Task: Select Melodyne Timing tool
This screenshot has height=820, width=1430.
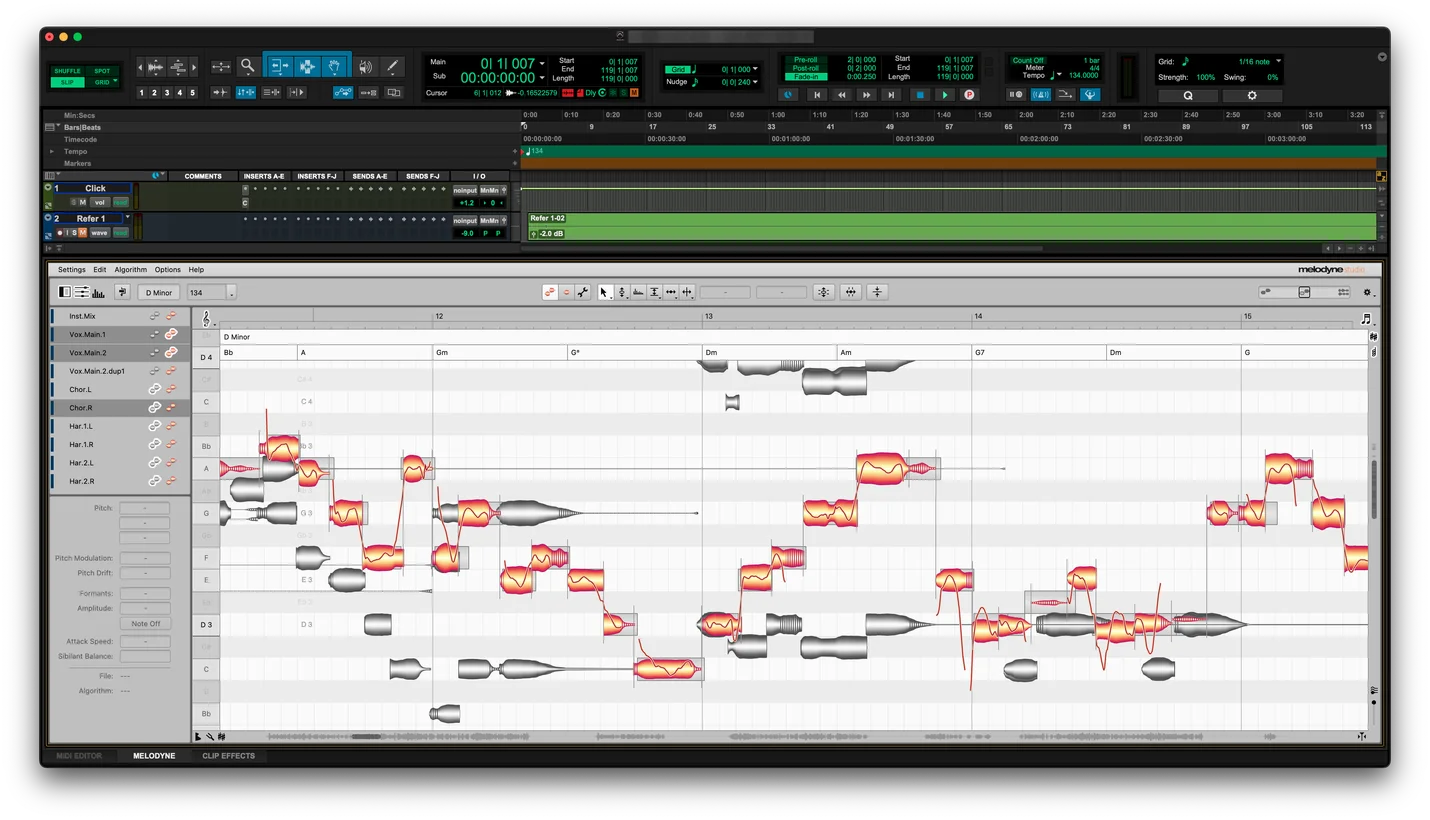Action: click(671, 292)
